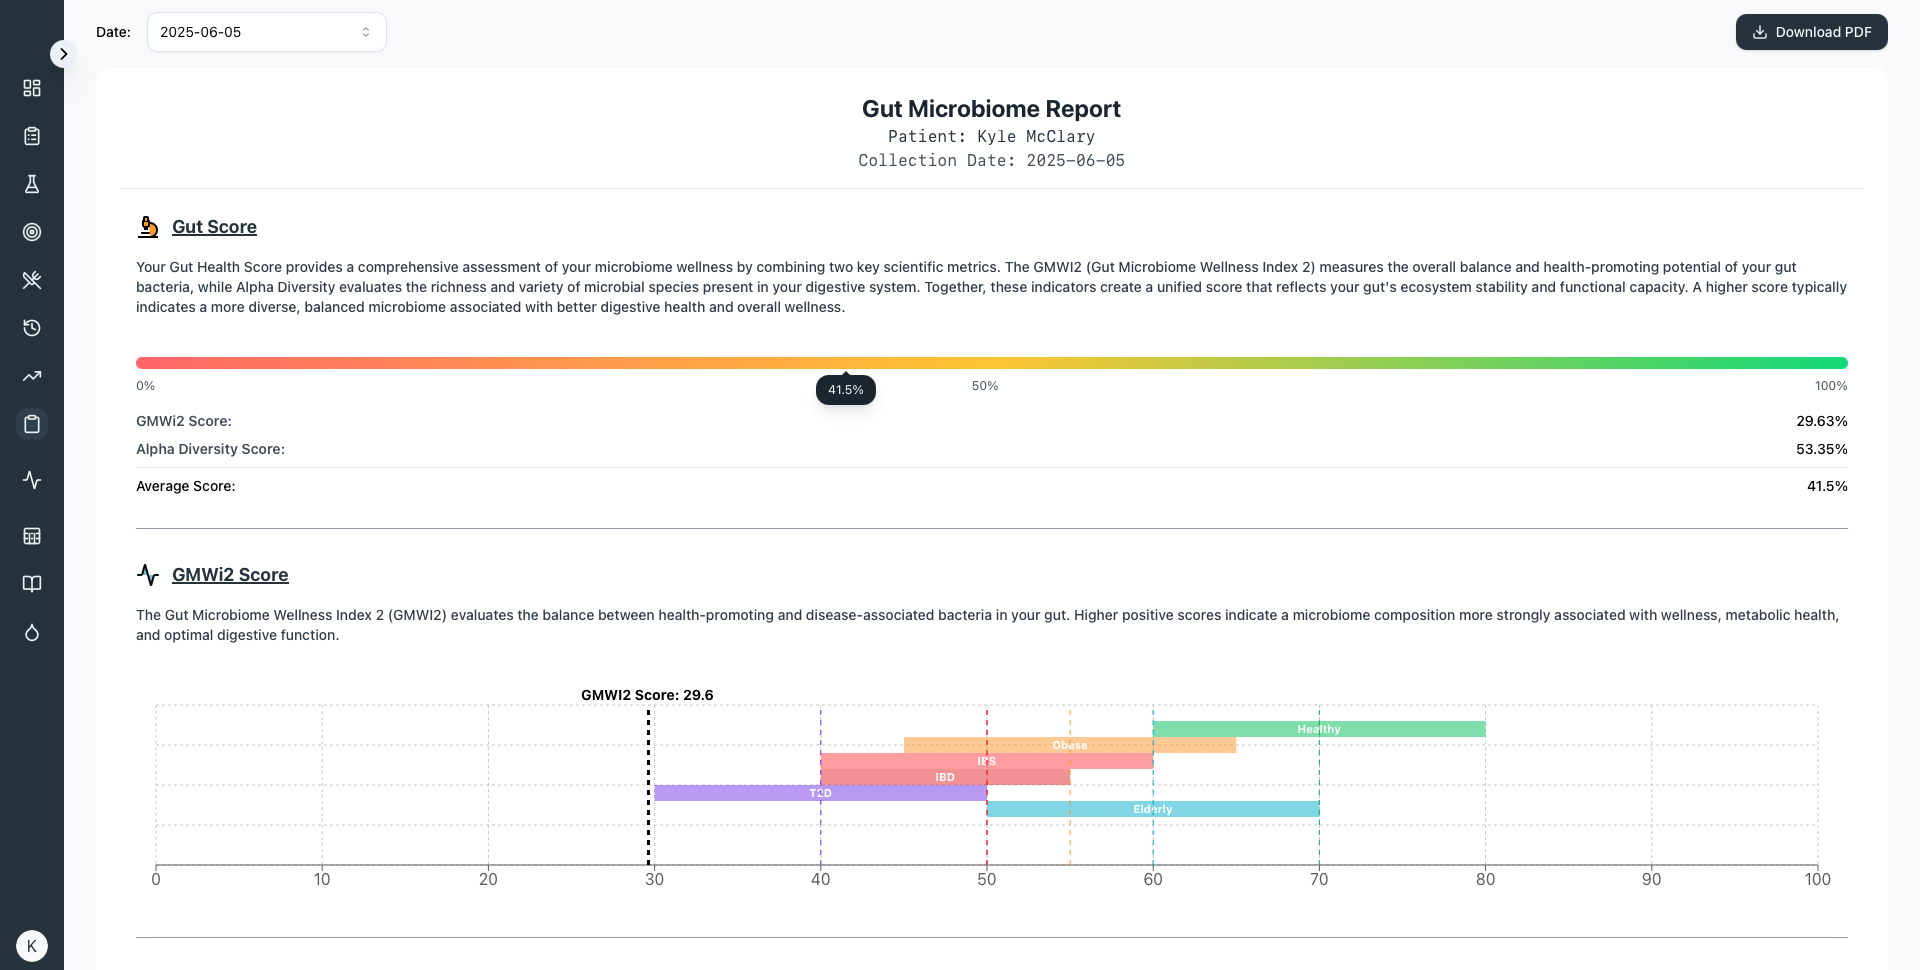
Task: Click the green Healthy bar in chart
Action: pos(1318,729)
